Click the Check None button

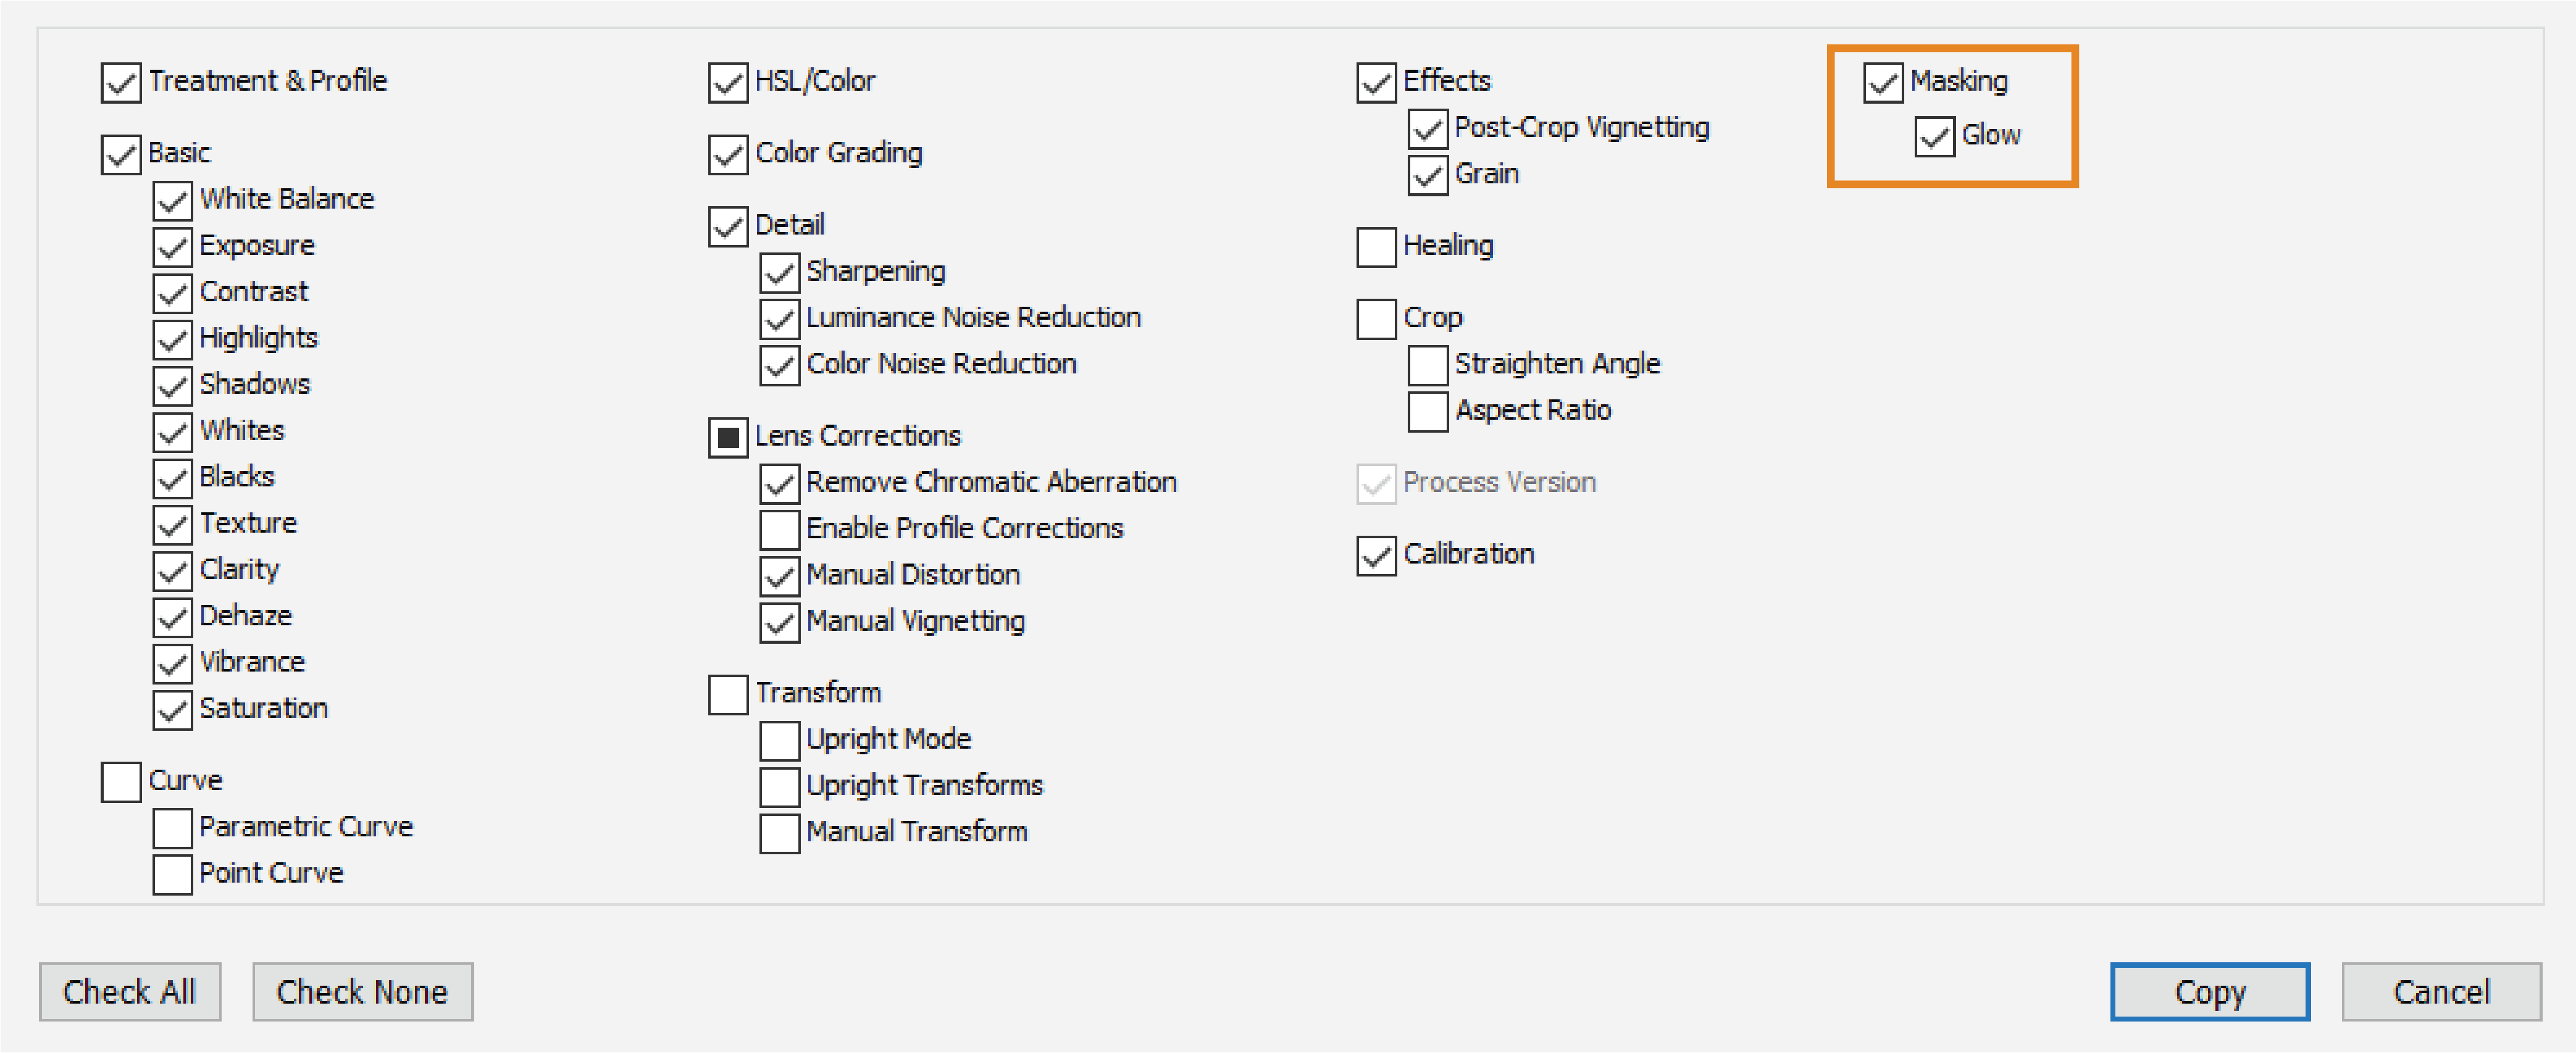pos(362,991)
